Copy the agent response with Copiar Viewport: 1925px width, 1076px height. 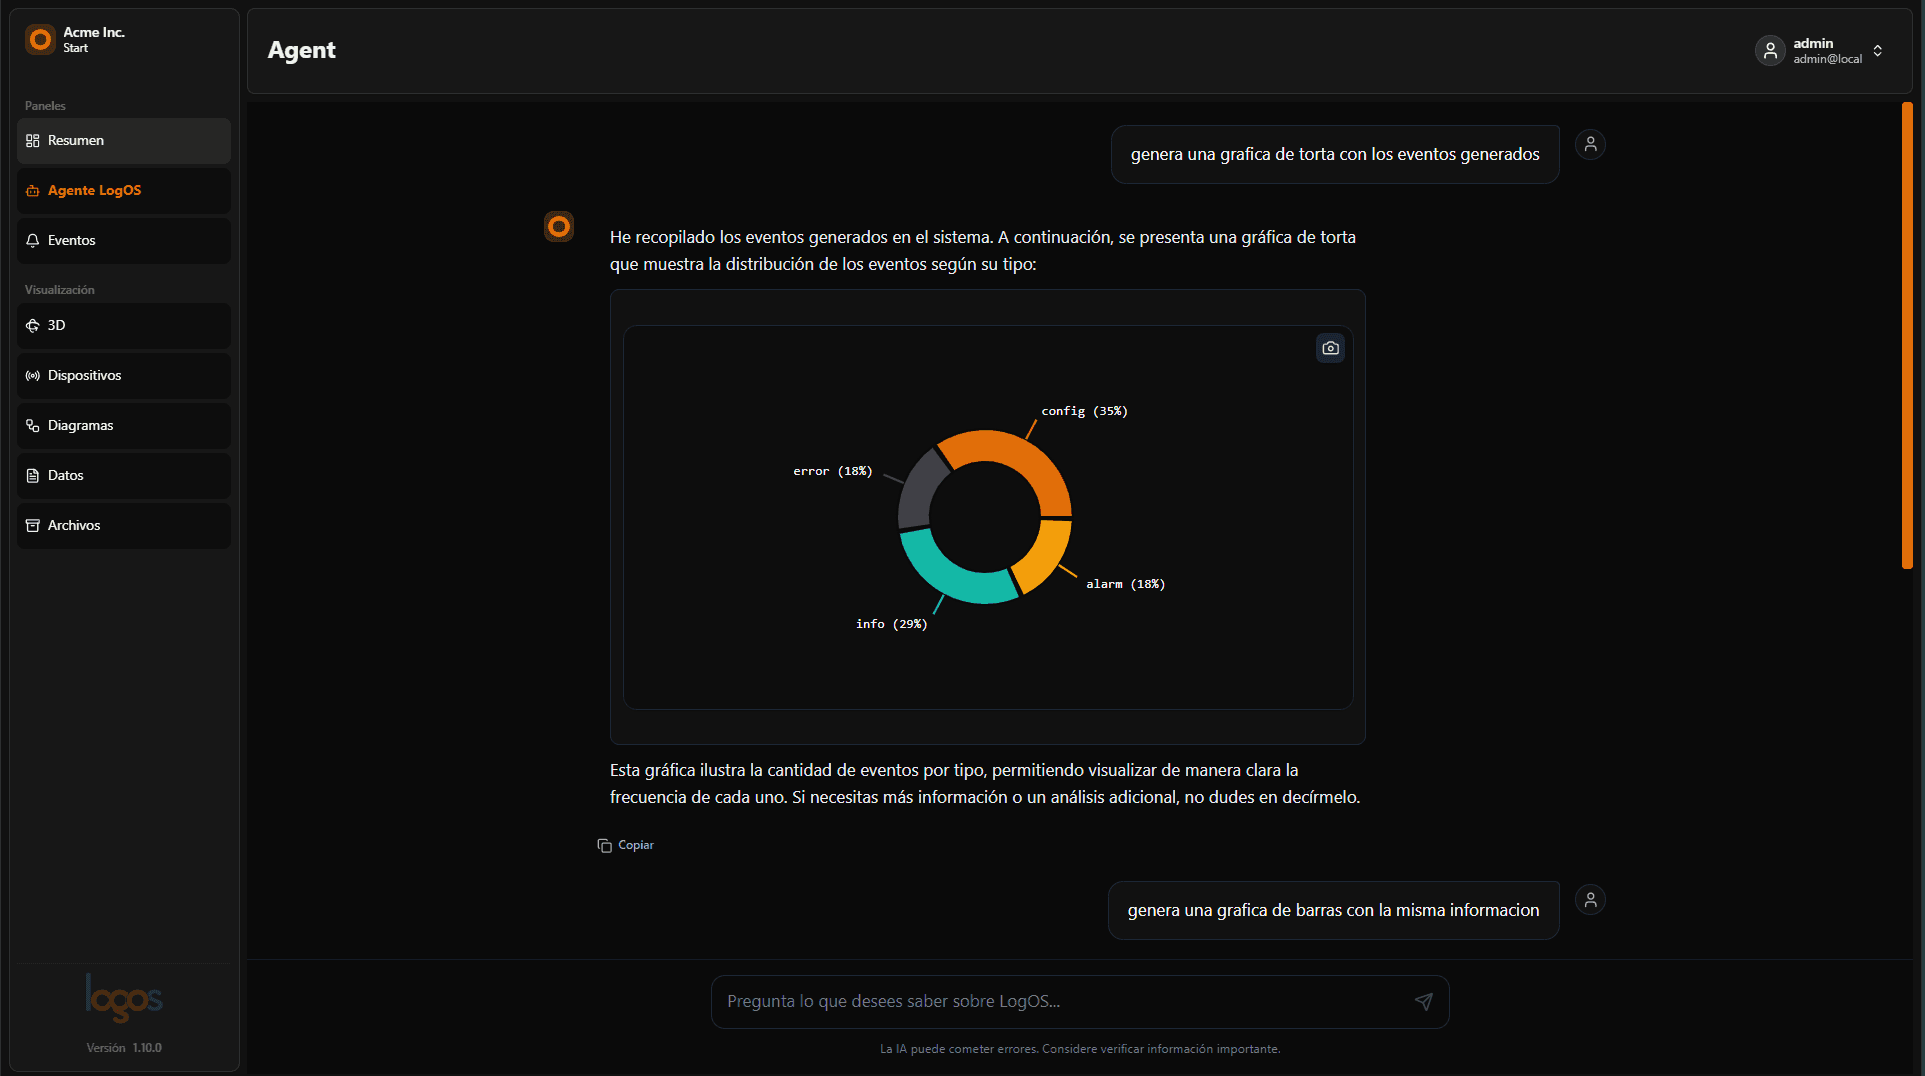(x=626, y=845)
